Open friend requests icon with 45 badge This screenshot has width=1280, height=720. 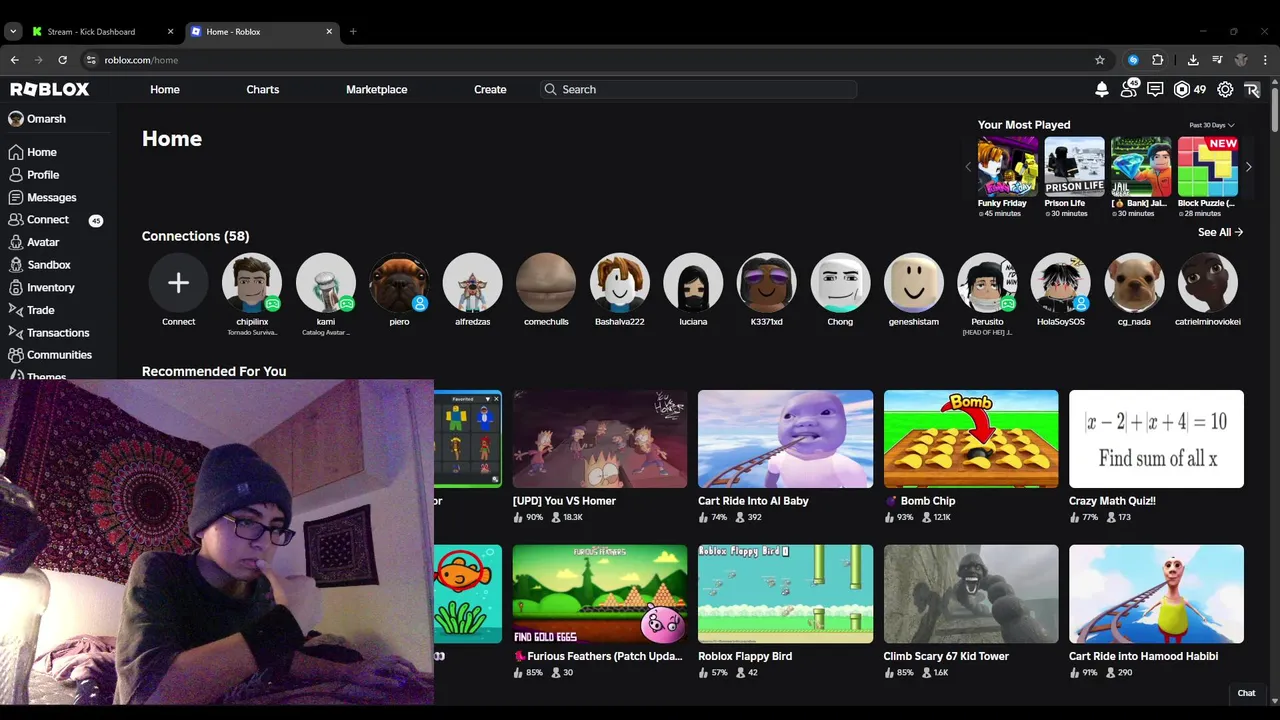(1129, 89)
